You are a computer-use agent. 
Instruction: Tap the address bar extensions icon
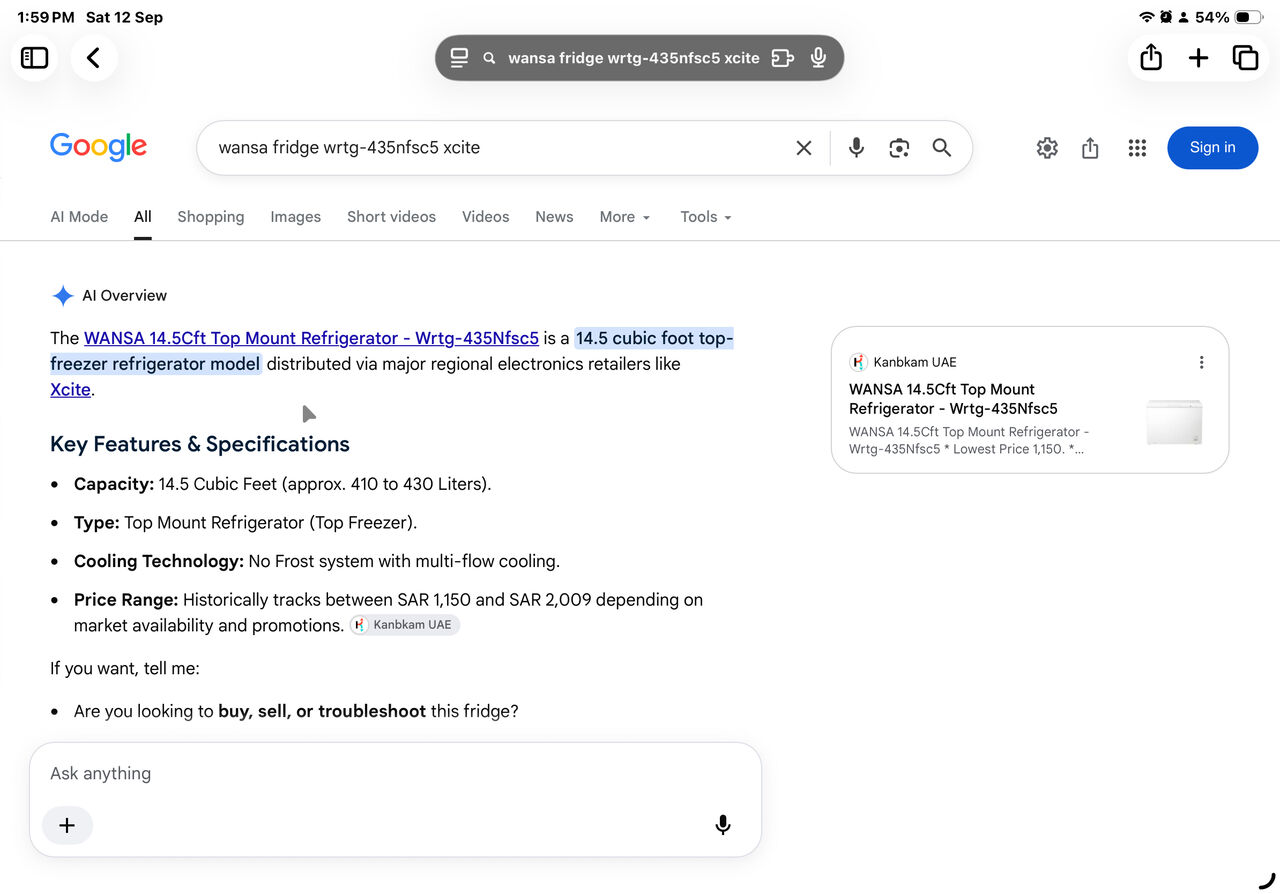point(783,58)
